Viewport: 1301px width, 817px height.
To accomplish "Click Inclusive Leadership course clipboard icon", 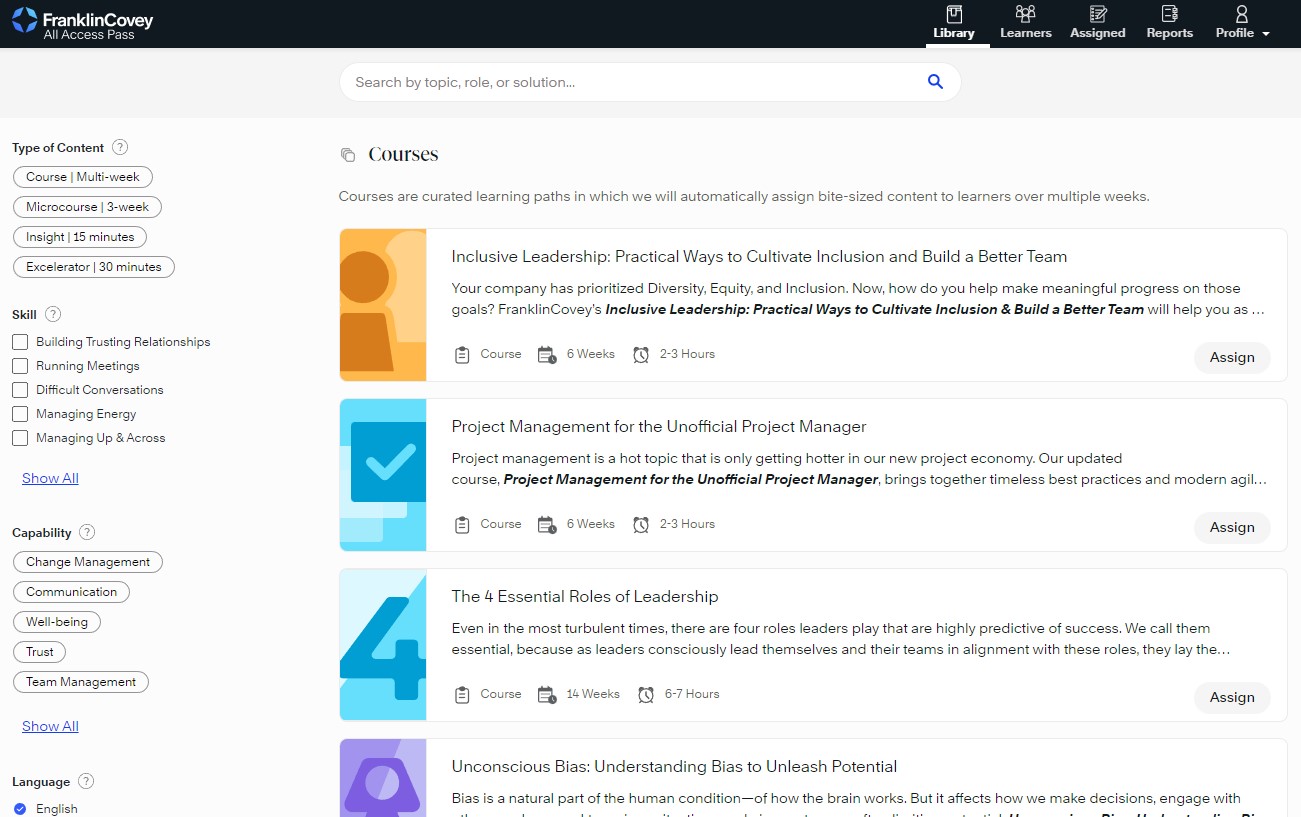I will point(462,354).
